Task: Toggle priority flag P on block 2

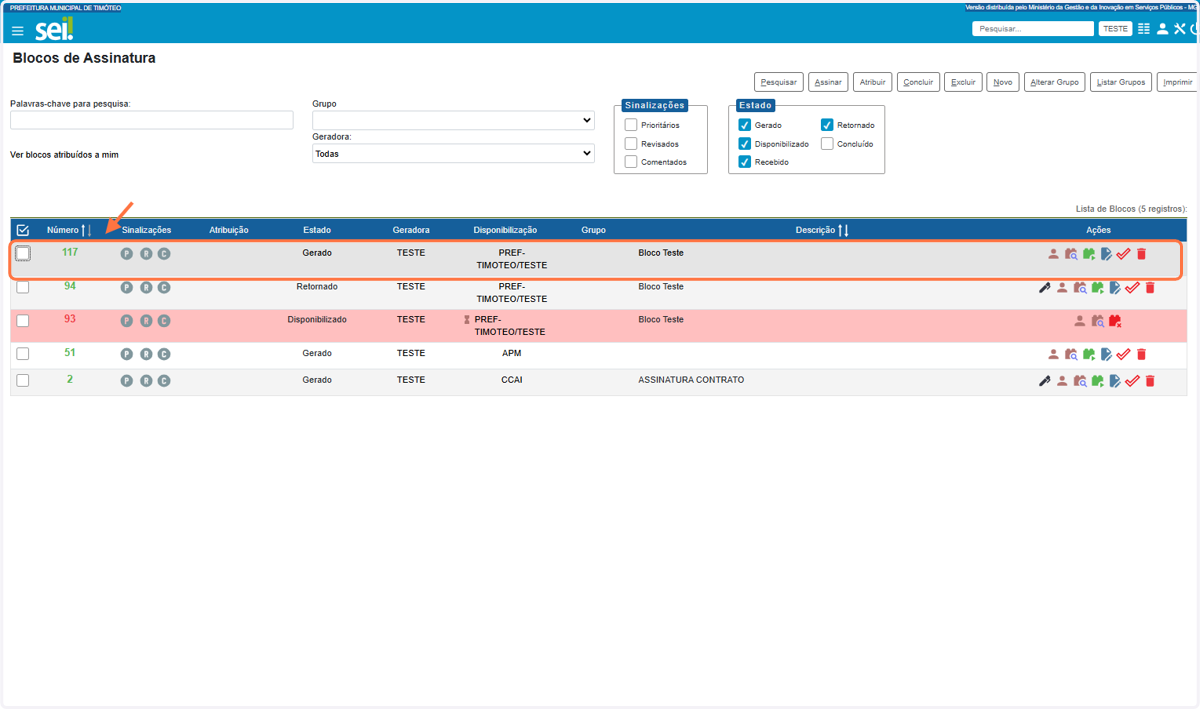Action: (127, 381)
